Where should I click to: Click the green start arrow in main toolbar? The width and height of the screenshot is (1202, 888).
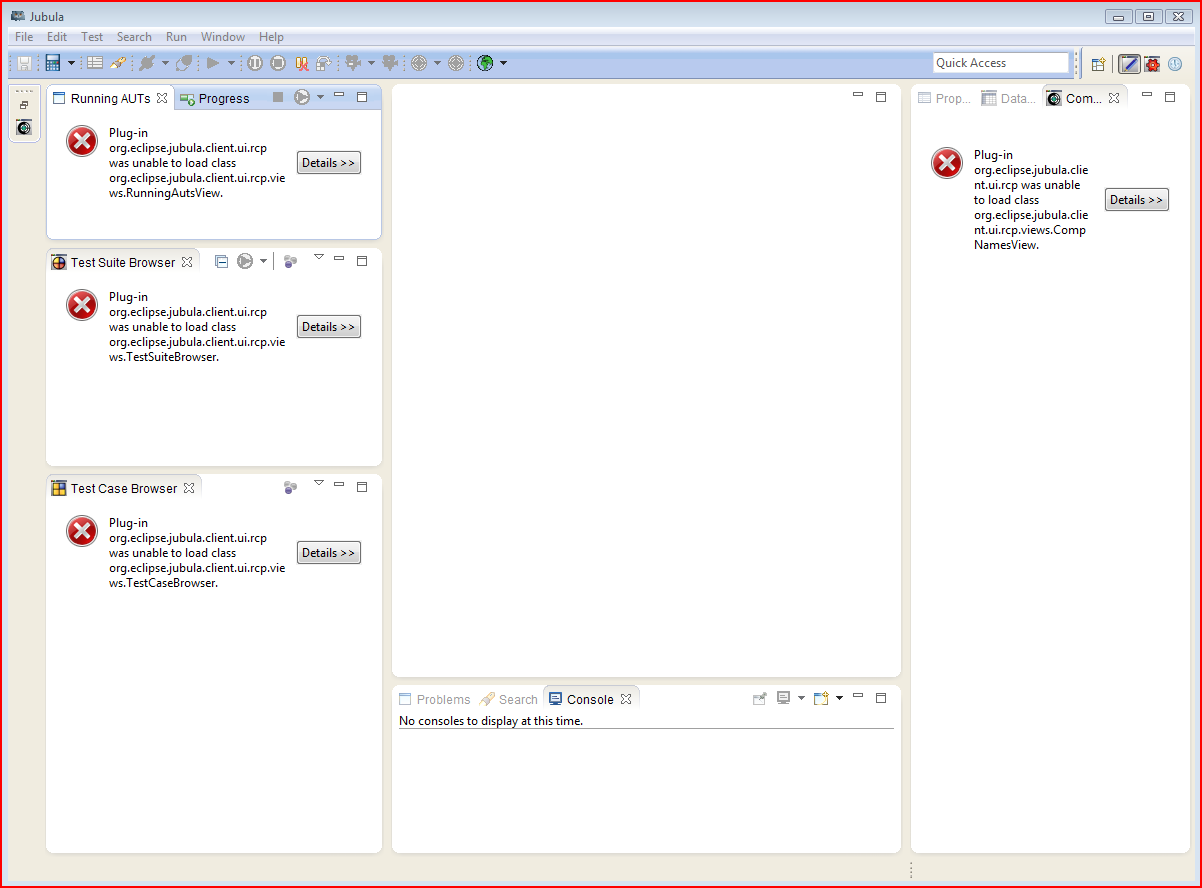coord(212,63)
